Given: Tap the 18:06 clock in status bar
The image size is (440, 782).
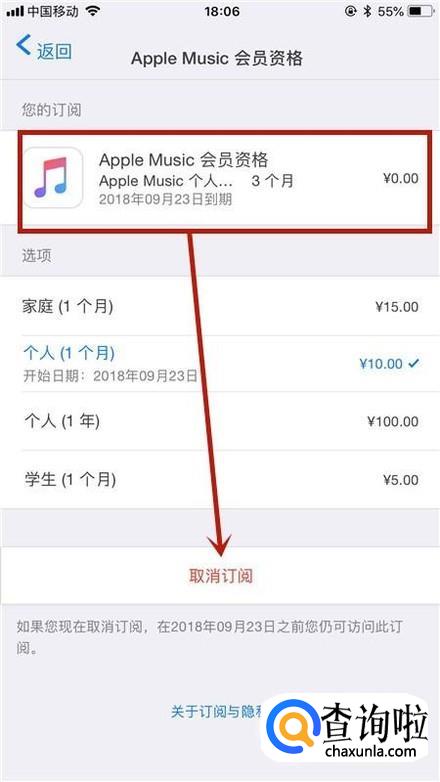Looking at the screenshot, I should point(221,11).
